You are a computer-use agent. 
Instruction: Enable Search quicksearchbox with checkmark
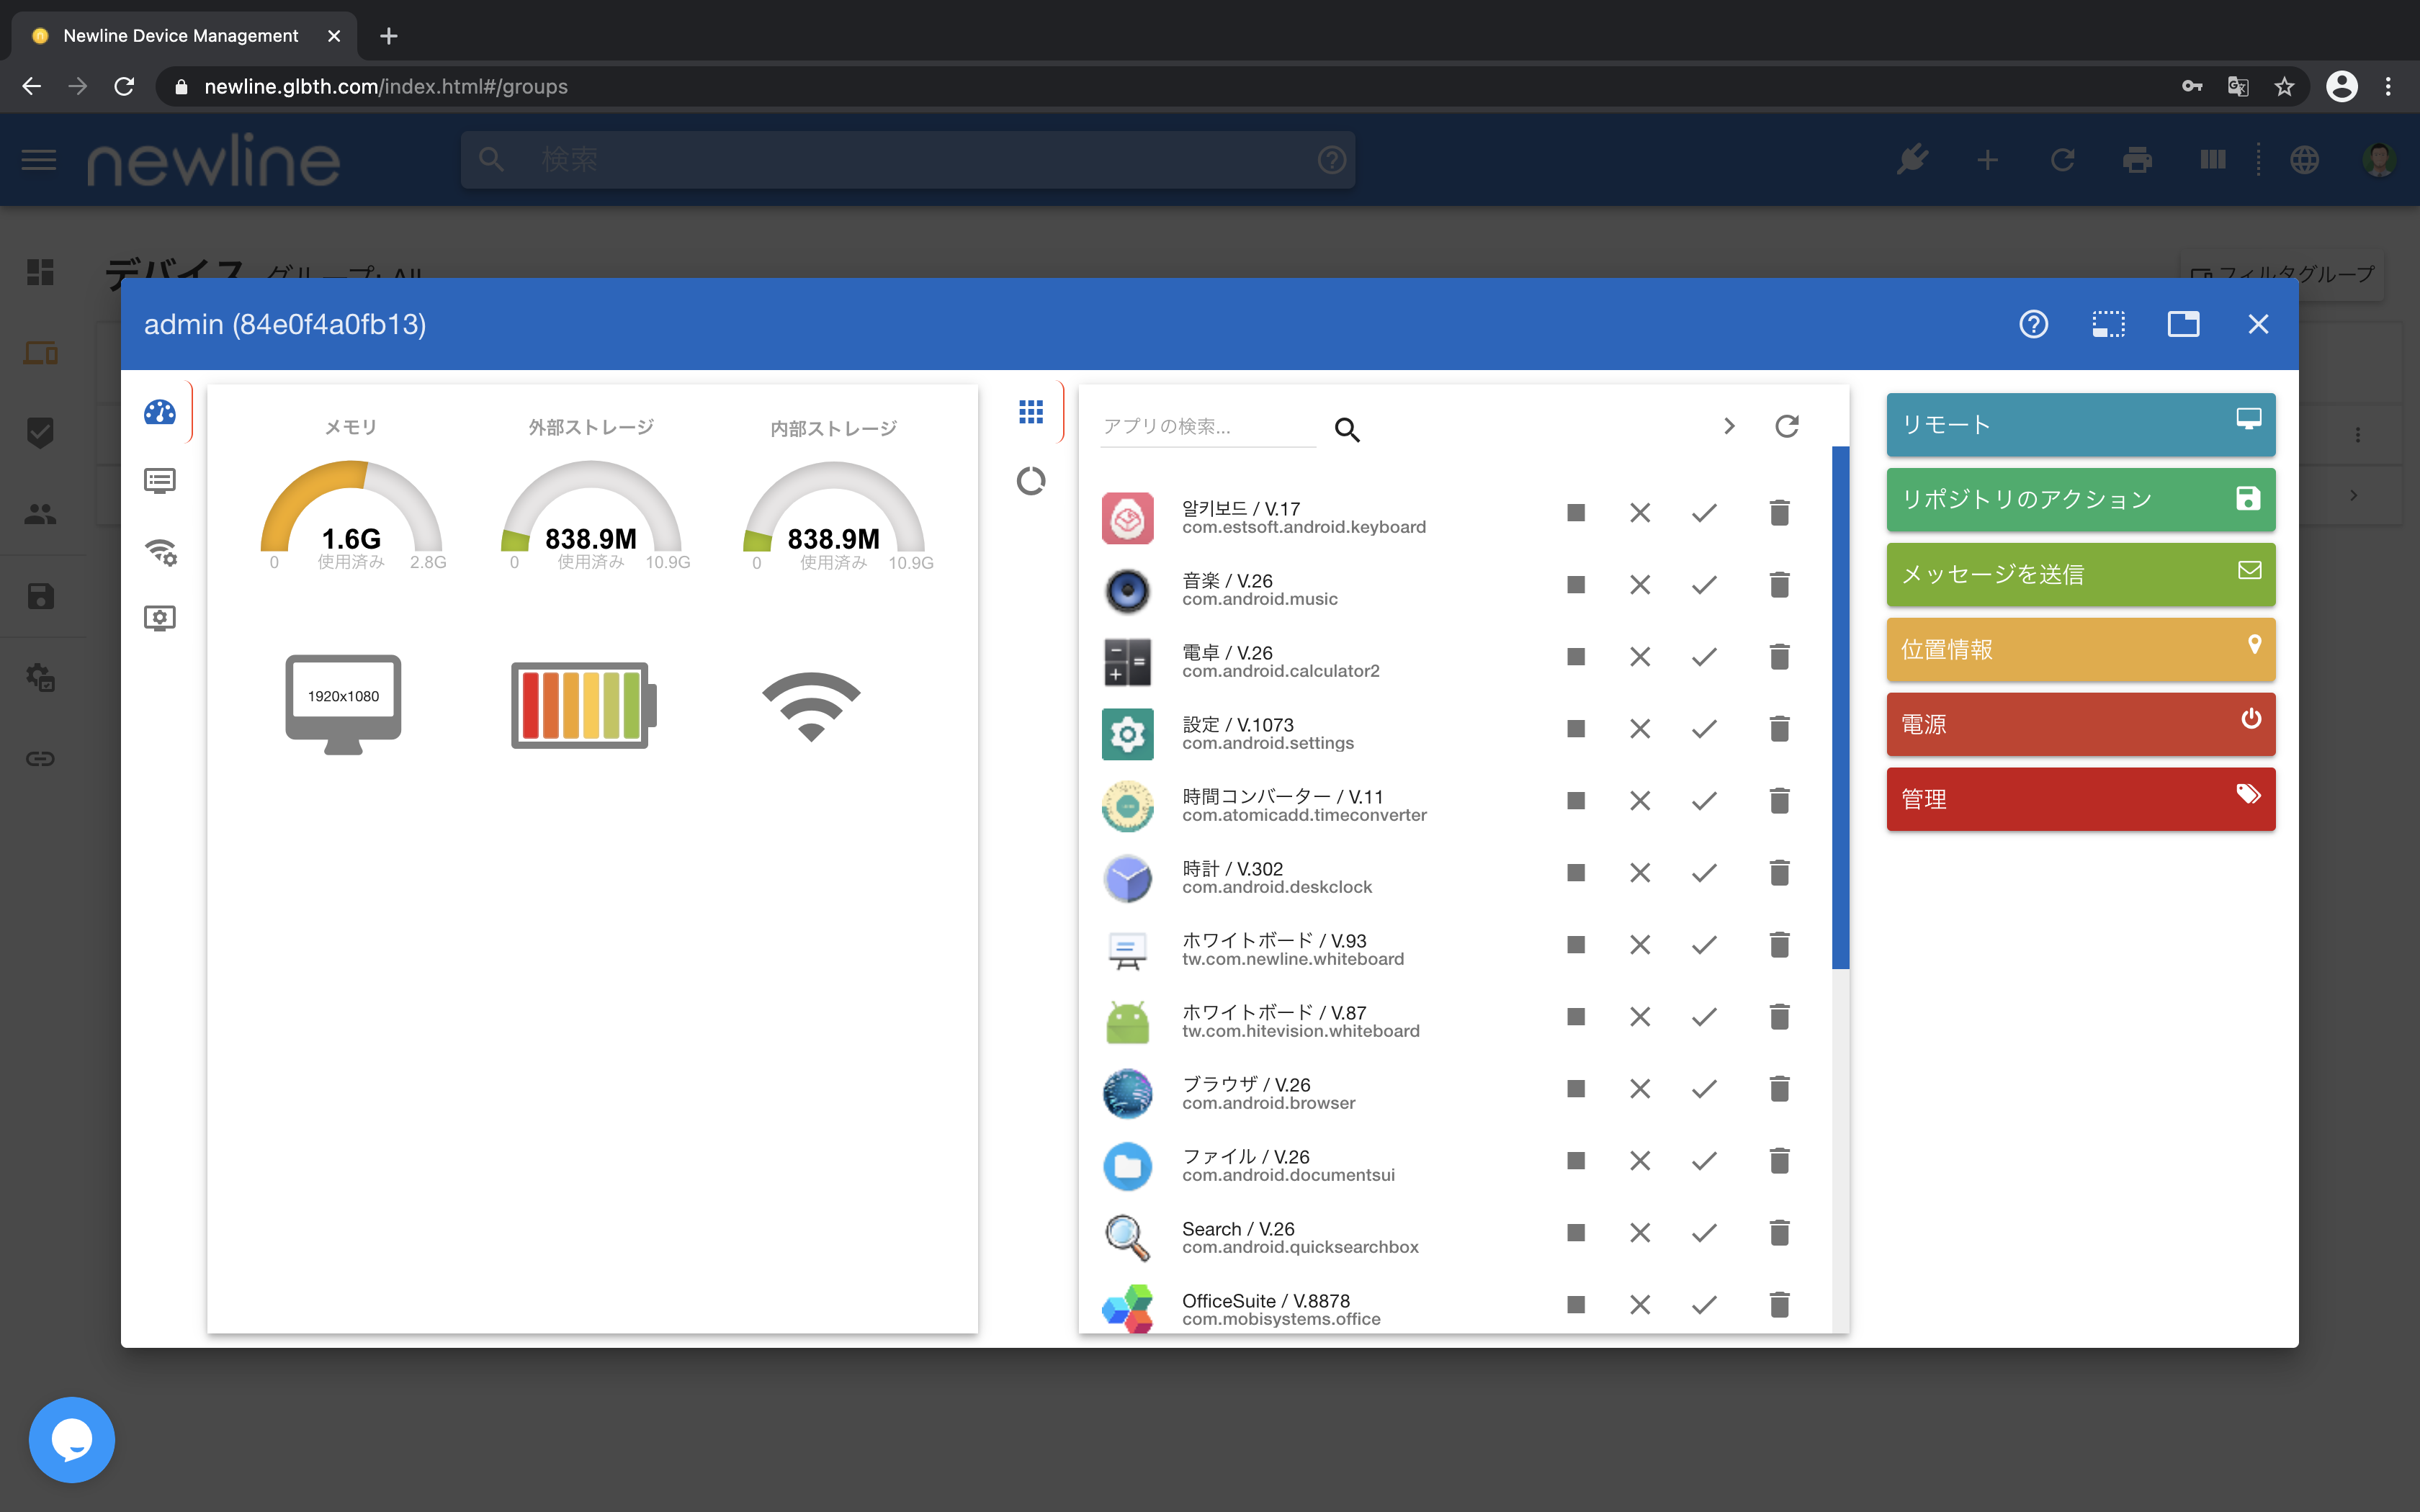(x=1704, y=1233)
